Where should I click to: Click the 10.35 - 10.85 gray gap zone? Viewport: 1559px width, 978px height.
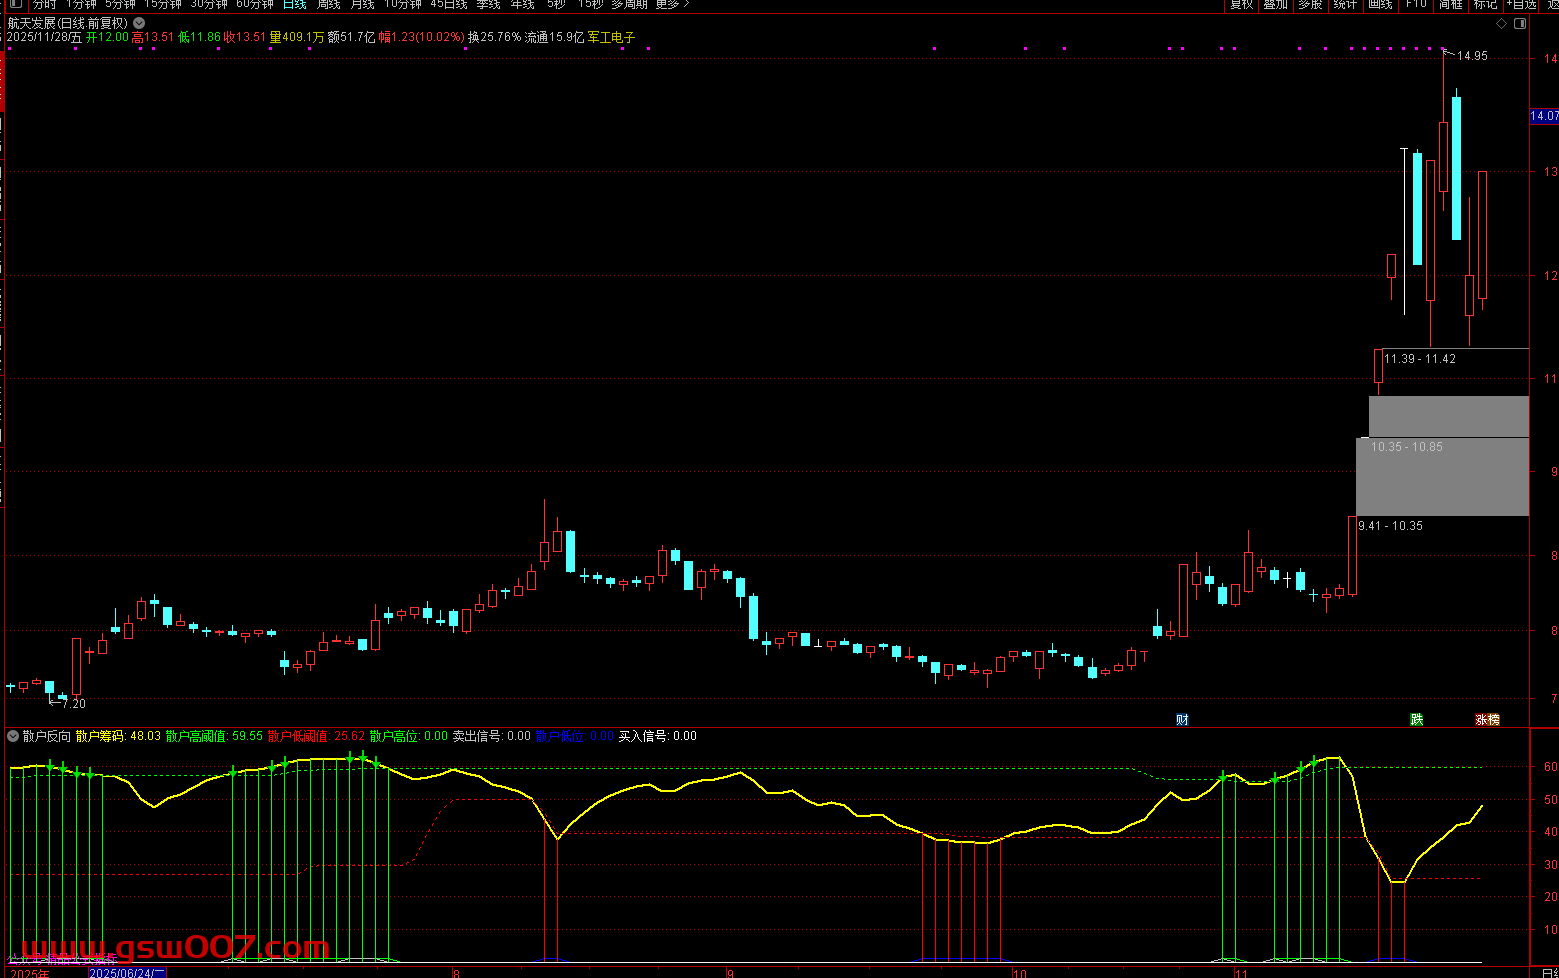pos(1442,477)
